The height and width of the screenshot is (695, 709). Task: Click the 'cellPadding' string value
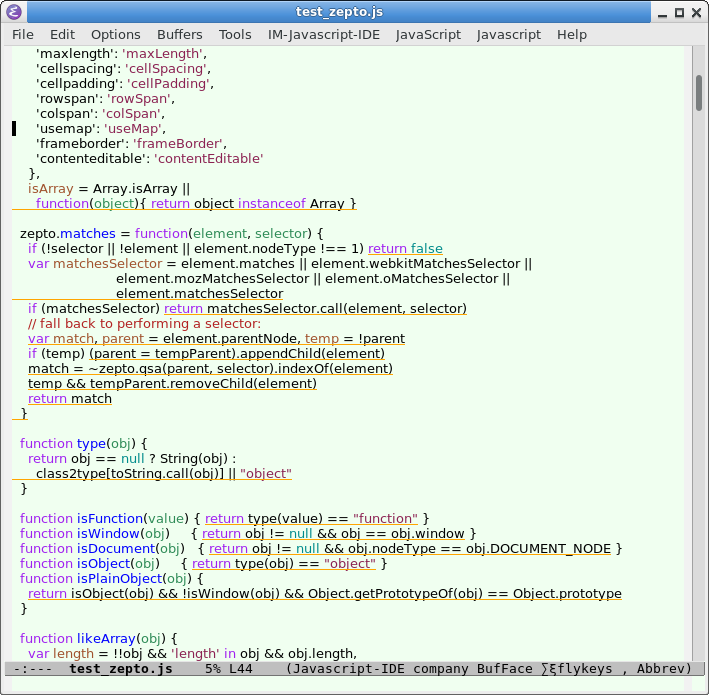[x=168, y=84]
